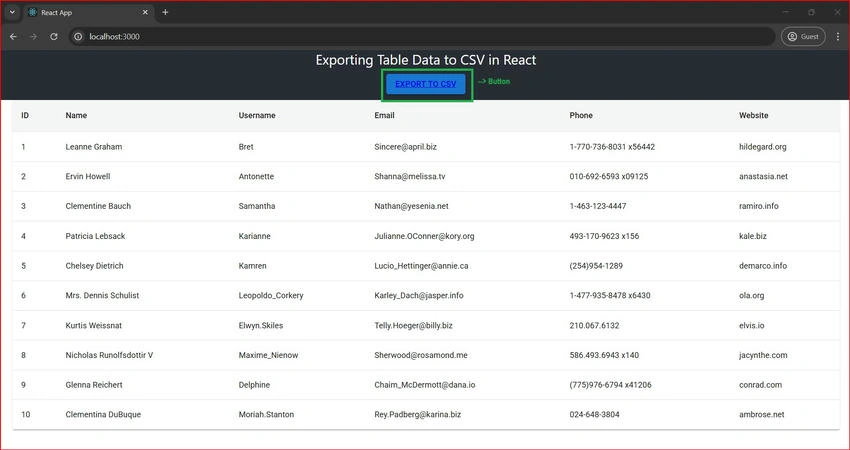Click the email Shanna@melissa.tv
Image resolution: width=850 pixels, height=450 pixels.
click(x=410, y=176)
